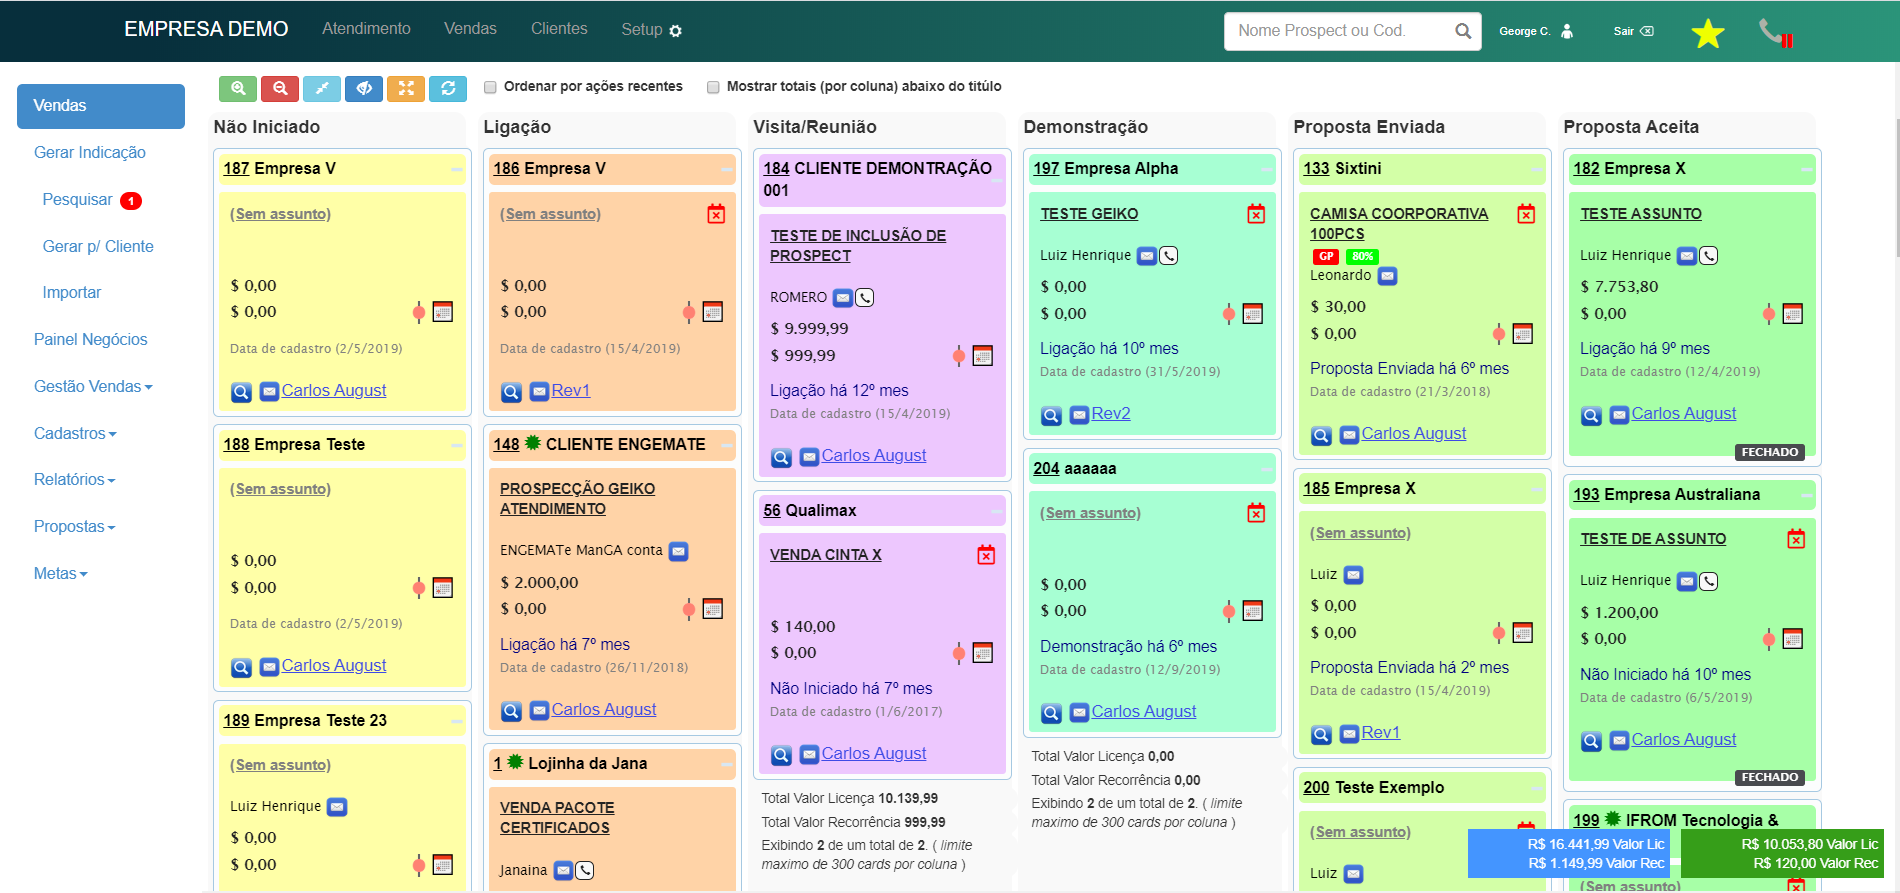Click green Valor Lic totals box
Screen dimensions: 1900x893
[1782, 853]
